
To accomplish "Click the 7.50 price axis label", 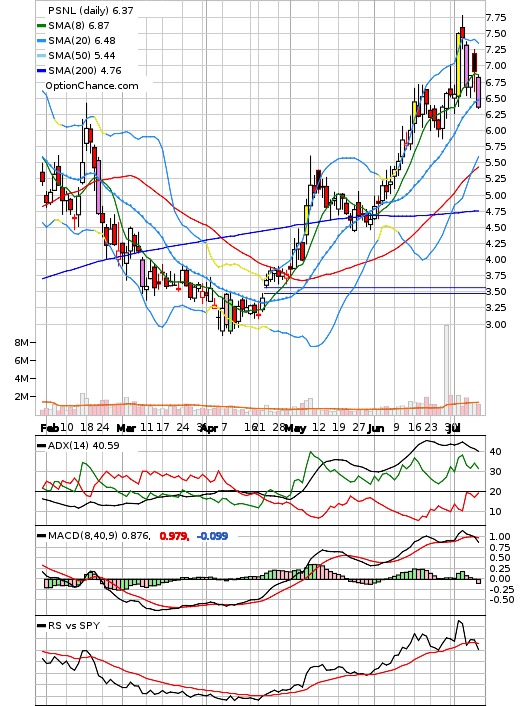I will [495, 34].
